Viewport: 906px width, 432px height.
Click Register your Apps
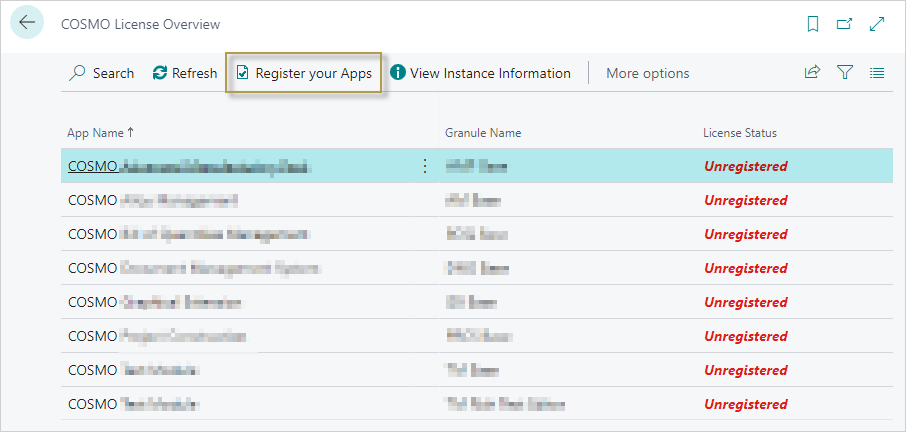coord(304,73)
